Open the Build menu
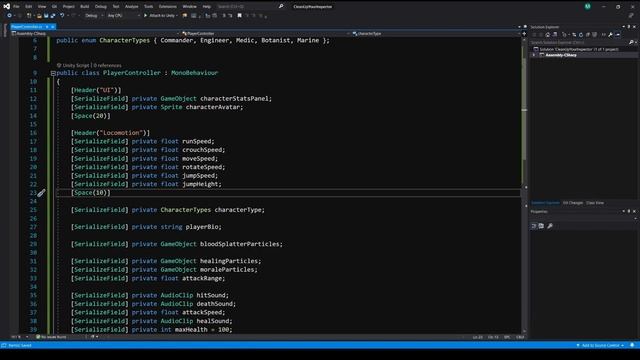This screenshot has width=640, height=360. pyautogui.click(x=84, y=7)
